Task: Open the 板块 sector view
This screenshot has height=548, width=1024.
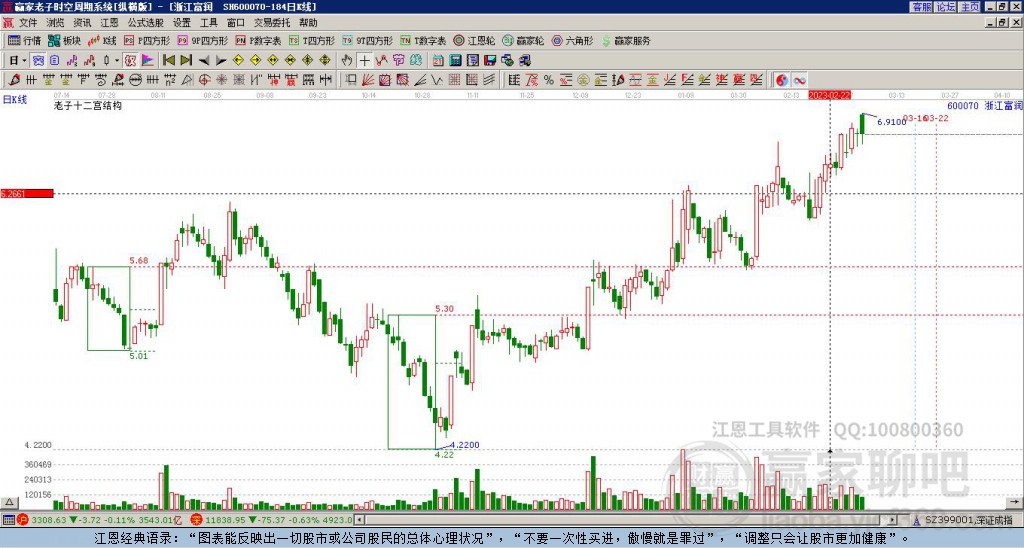Action: click(65, 40)
